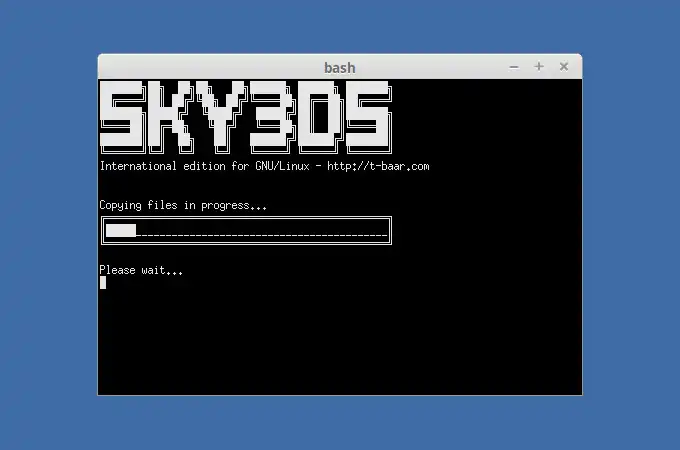The width and height of the screenshot is (680, 450).
Task: Click the K letter in SKY3DS logo
Action: pyautogui.click(x=171, y=117)
